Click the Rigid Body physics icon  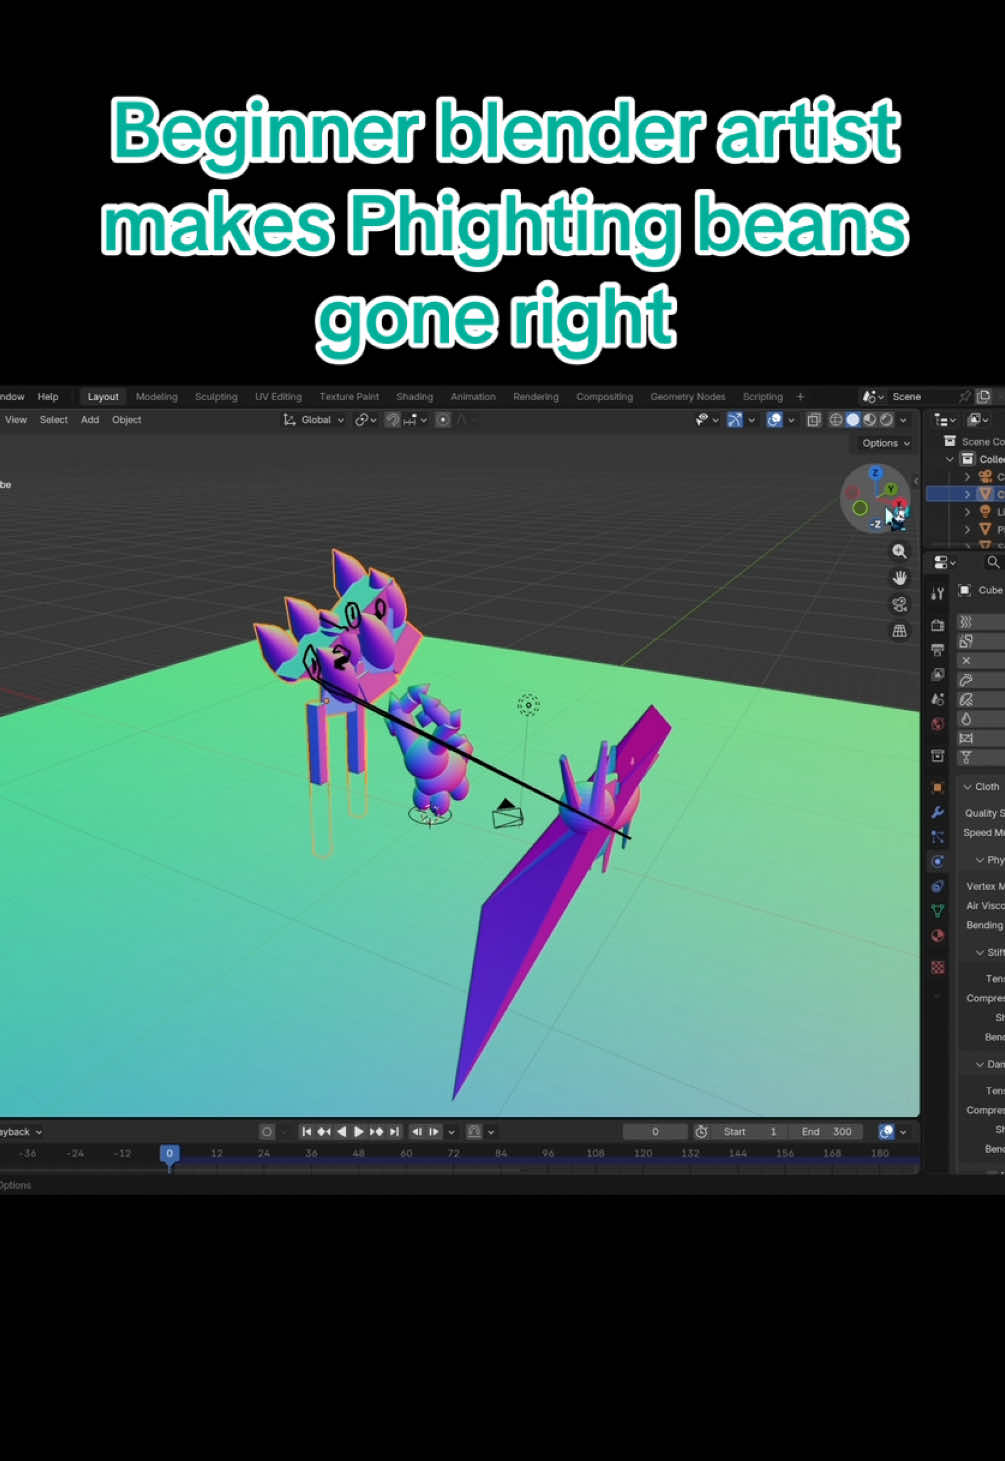966,738
